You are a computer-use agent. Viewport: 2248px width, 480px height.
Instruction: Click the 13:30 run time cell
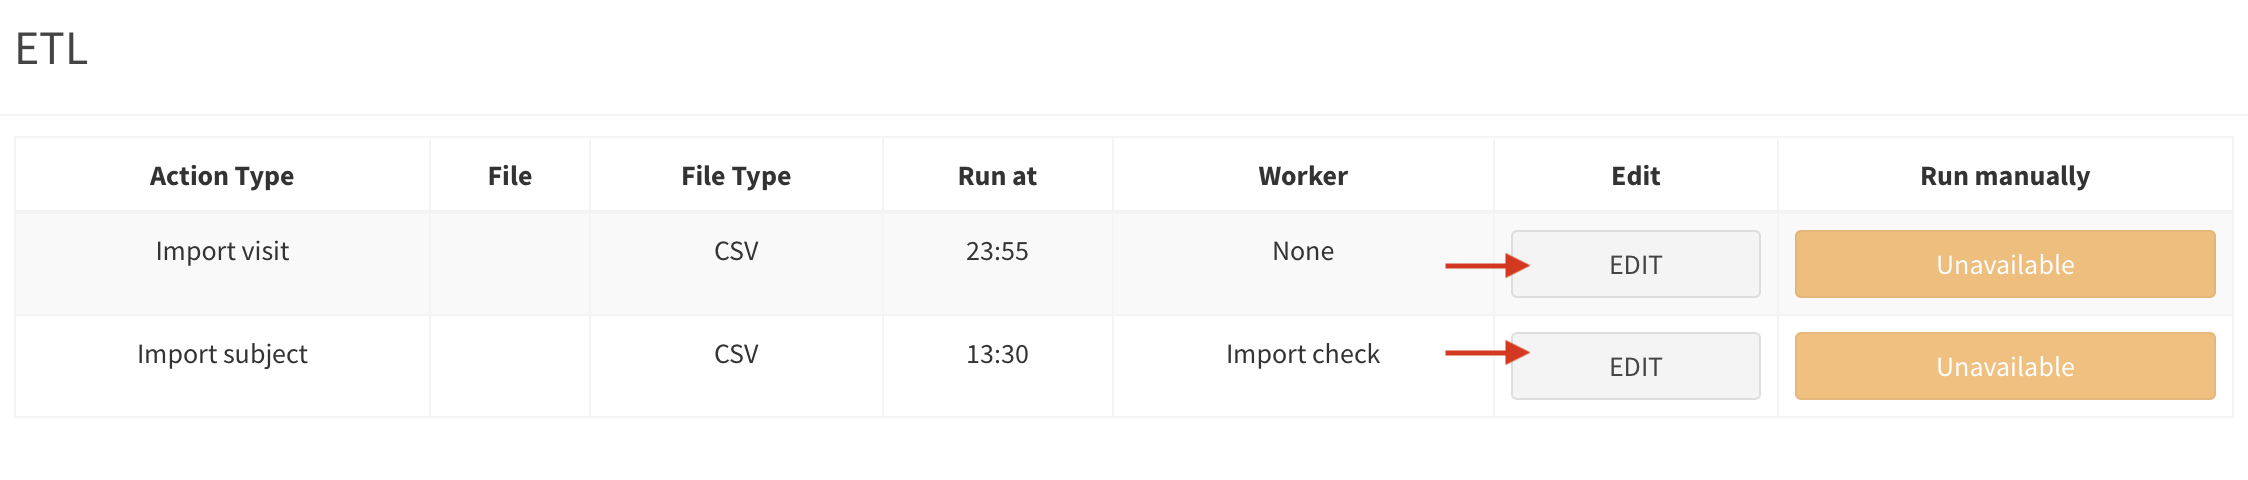[997, 354]
